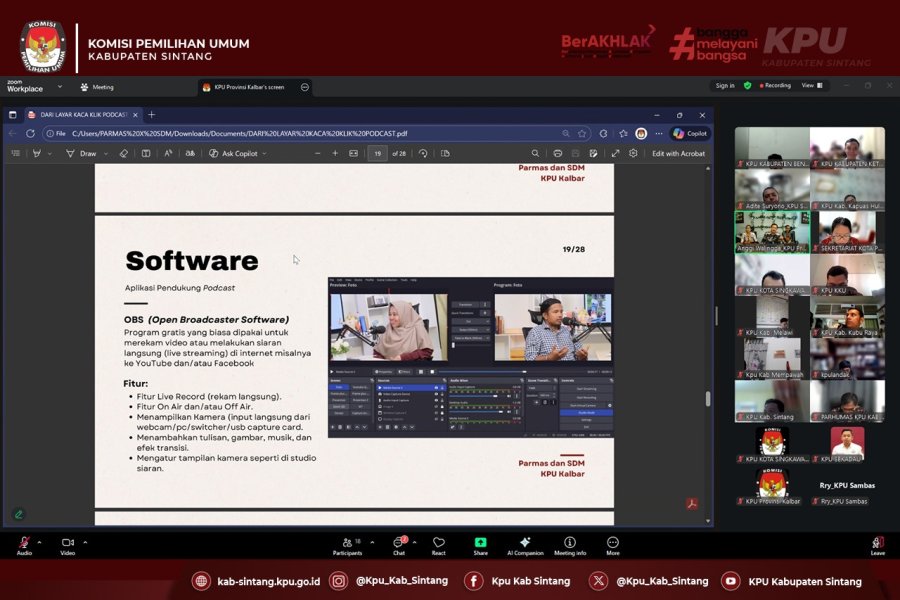Screen dimensions: 900x600
Task: Select the KPU Provinsi Kalbar's screen tab
Action: [x=250, y=87]
